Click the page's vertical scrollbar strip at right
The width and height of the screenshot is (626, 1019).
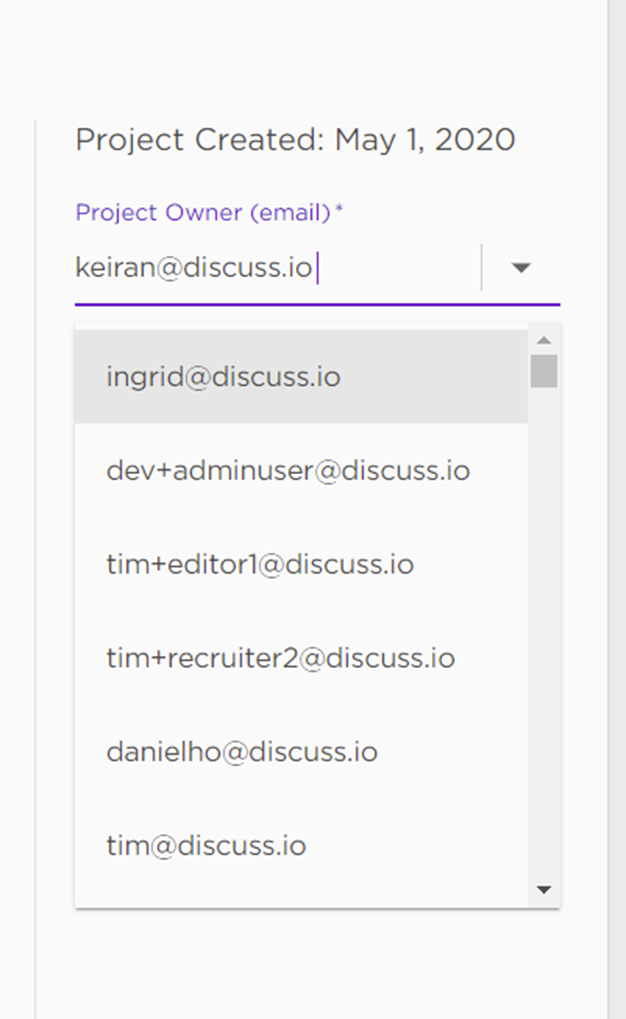616,510
